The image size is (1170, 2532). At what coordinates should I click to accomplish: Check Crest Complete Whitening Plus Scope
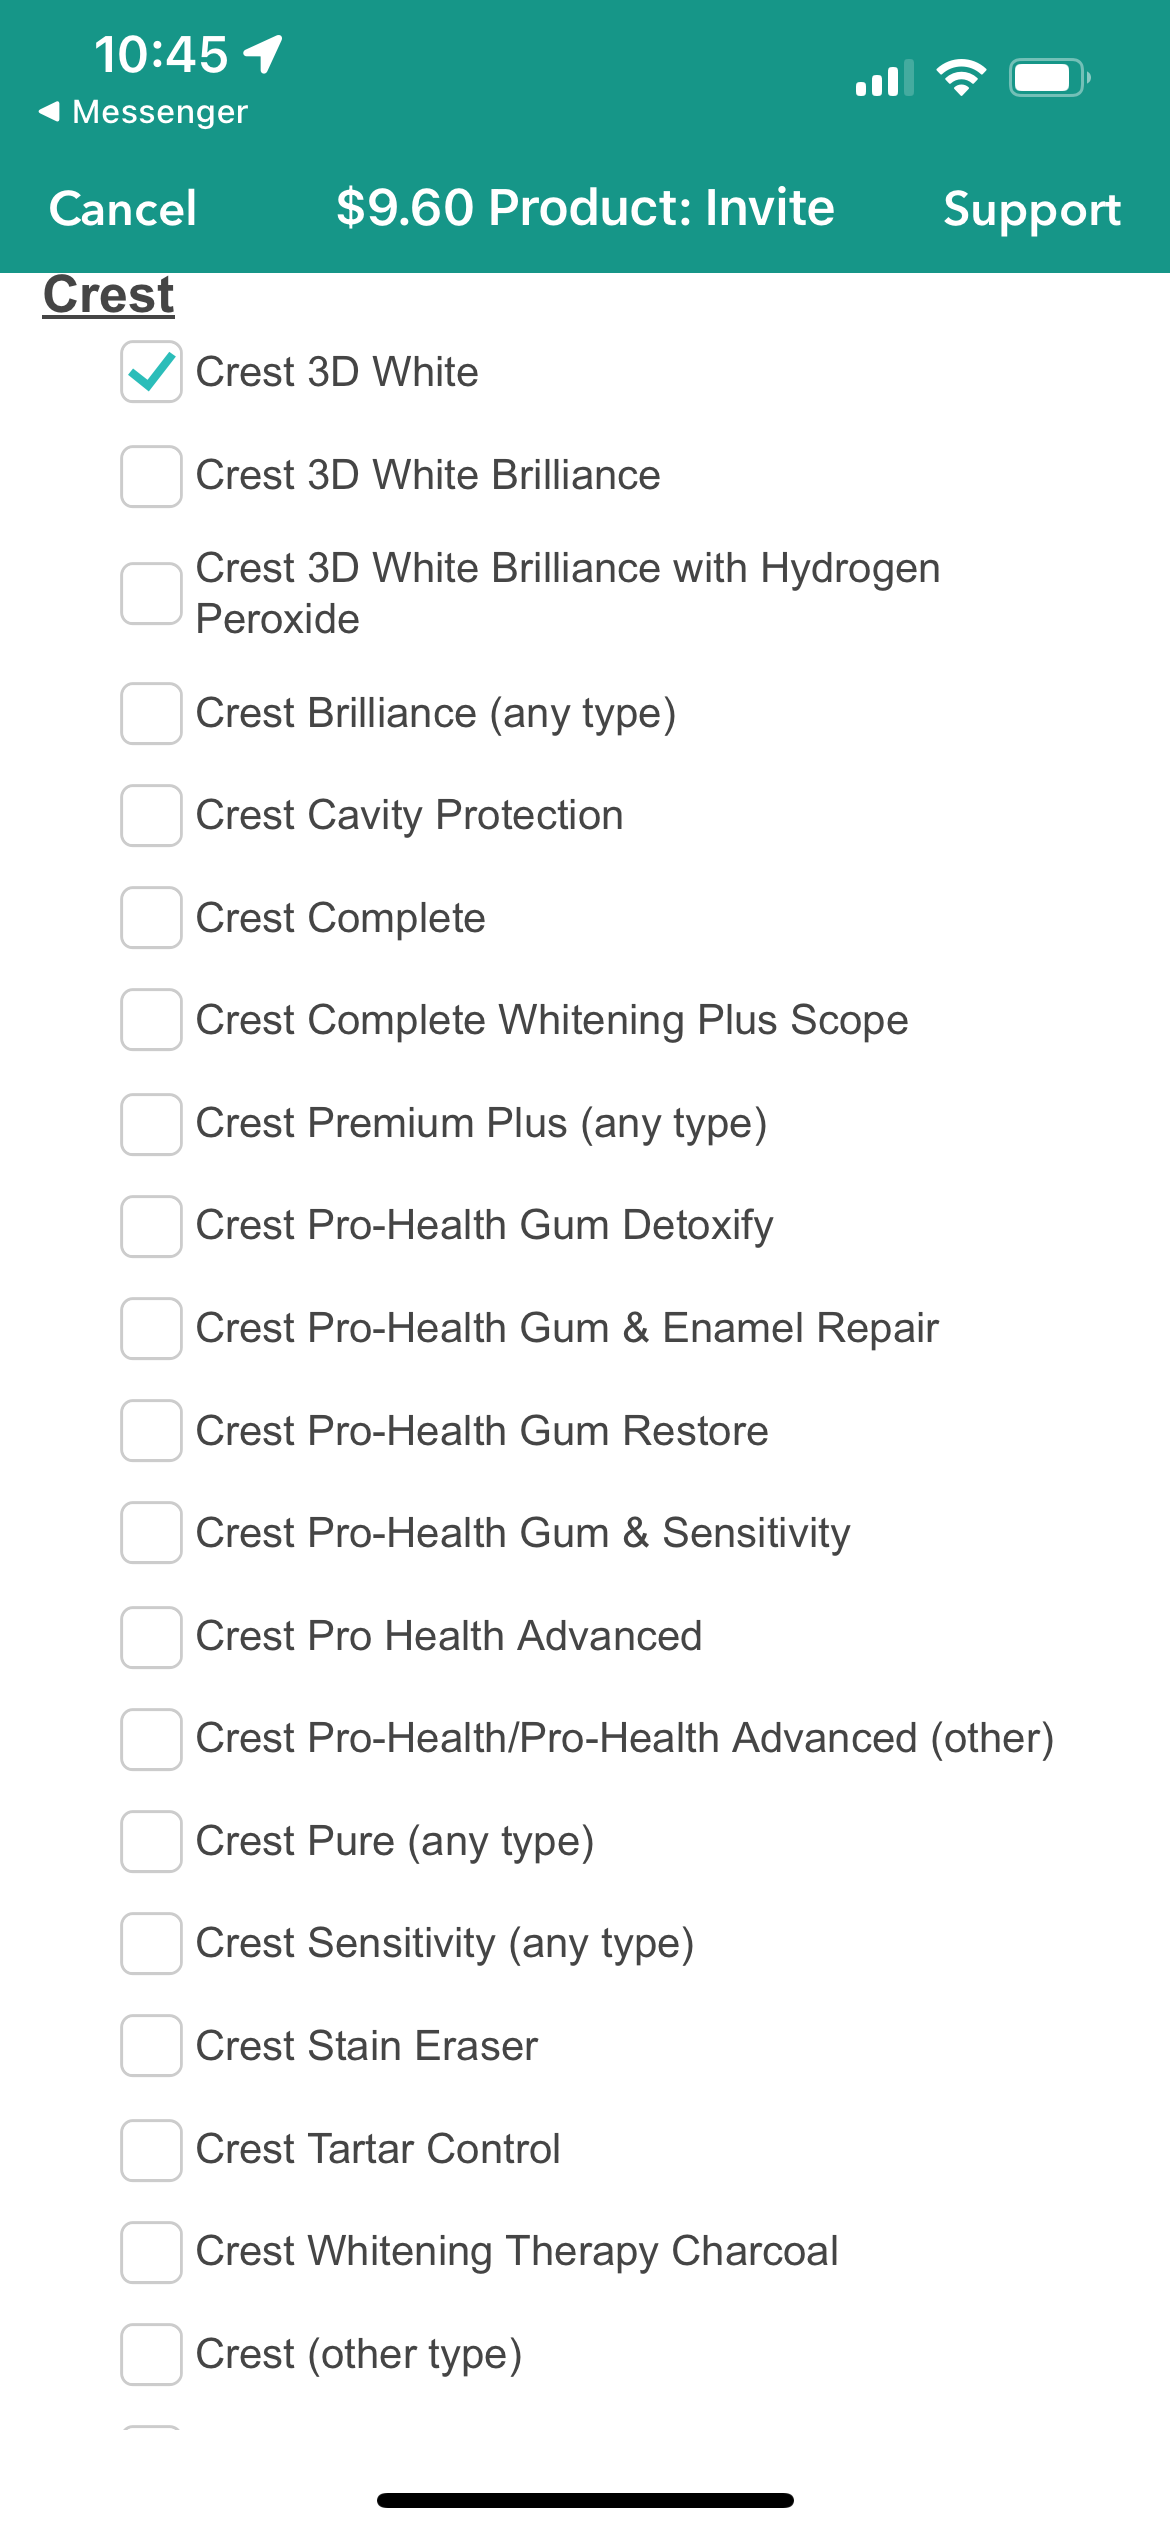click(x=151, y=1019)
